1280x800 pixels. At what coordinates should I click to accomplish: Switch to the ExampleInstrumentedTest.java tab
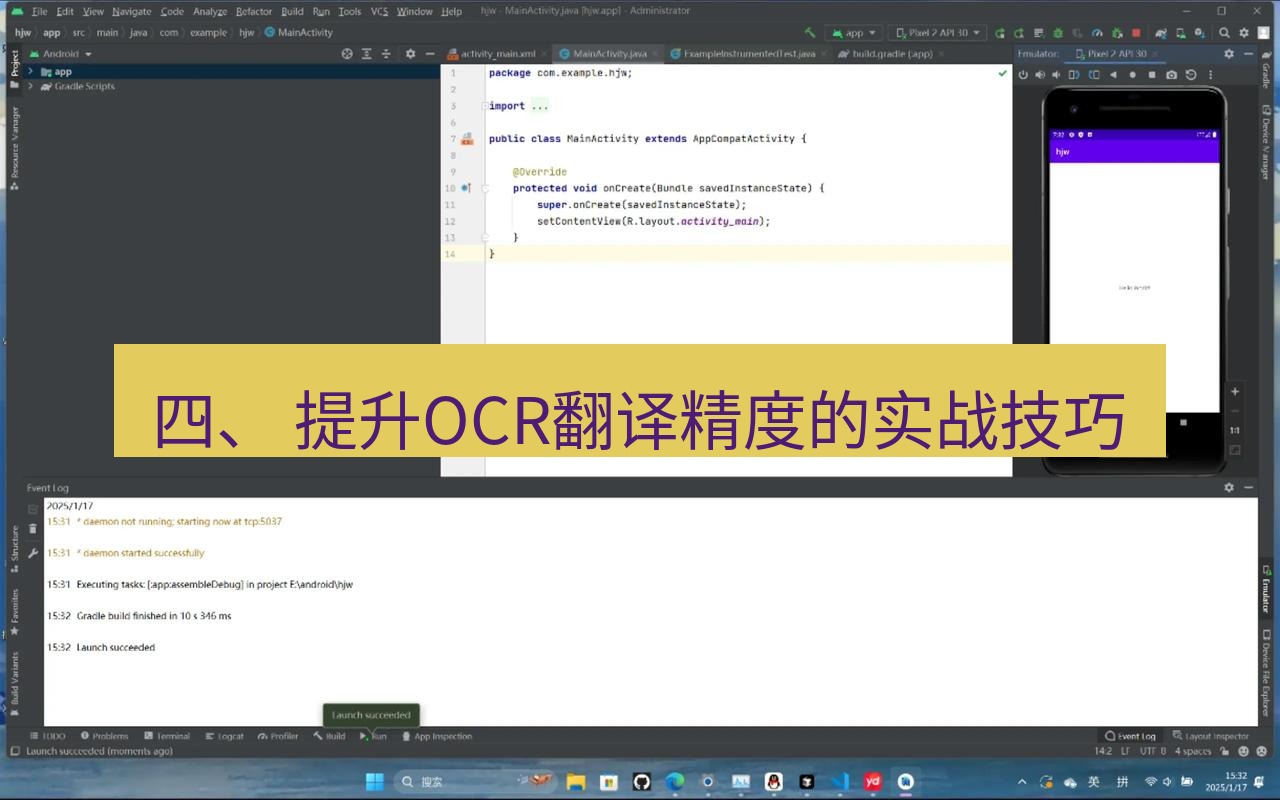(x=750, y=54)
